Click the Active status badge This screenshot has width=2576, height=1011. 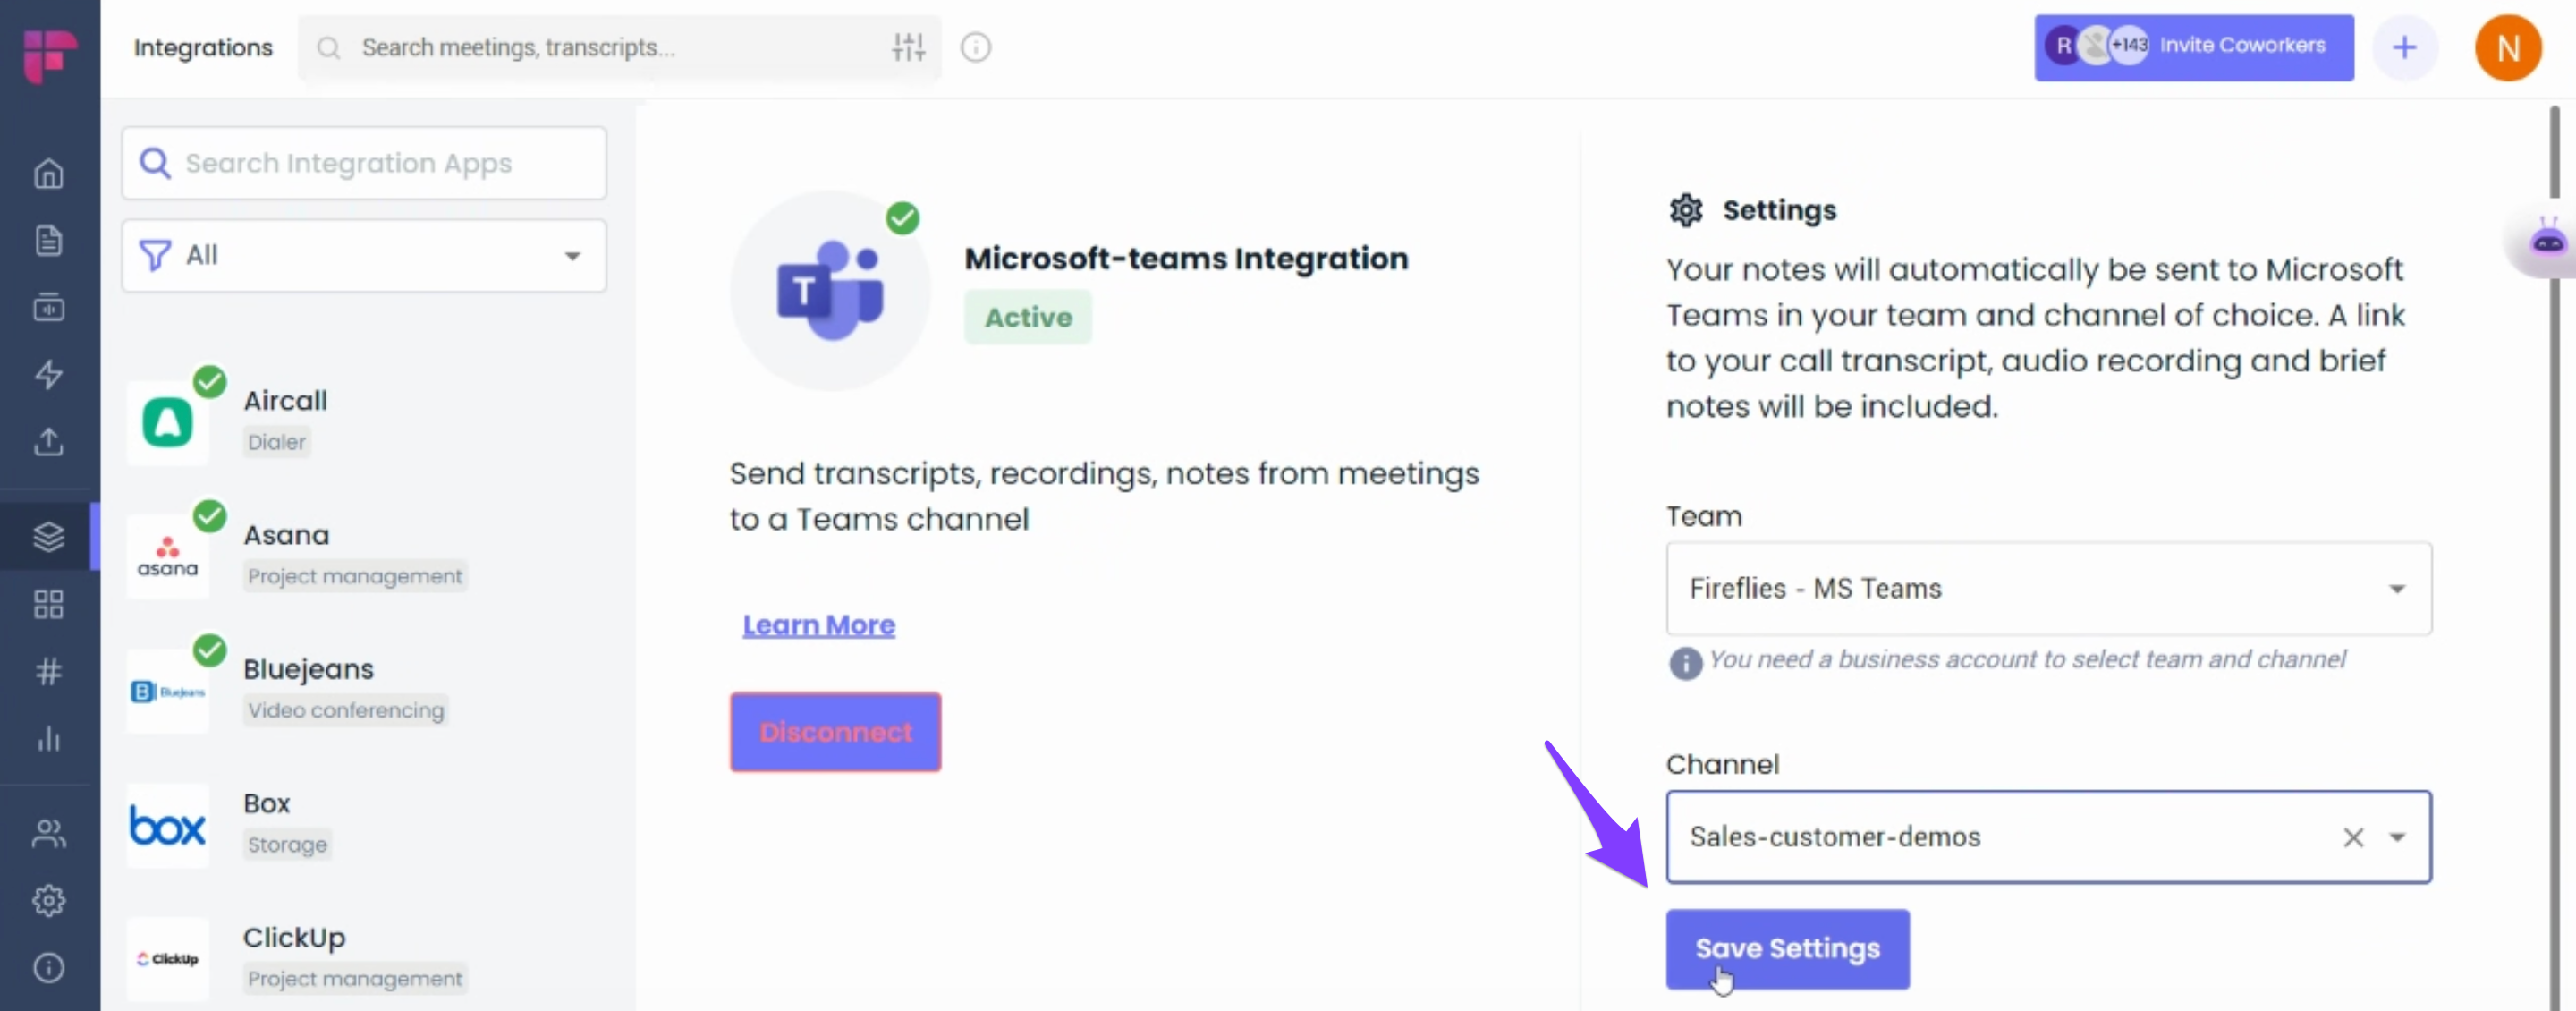(1028, 317)
